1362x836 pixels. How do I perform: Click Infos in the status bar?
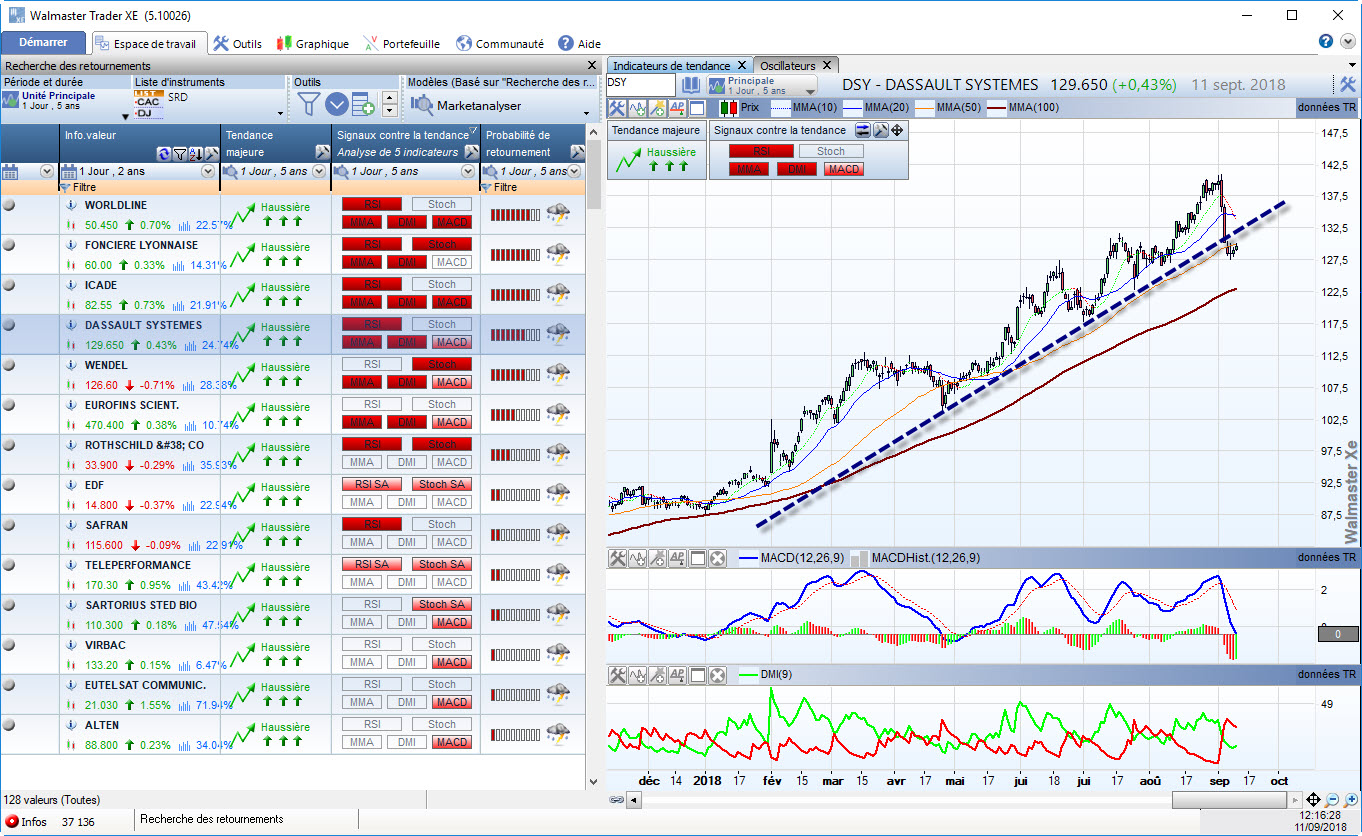(27, 821)
